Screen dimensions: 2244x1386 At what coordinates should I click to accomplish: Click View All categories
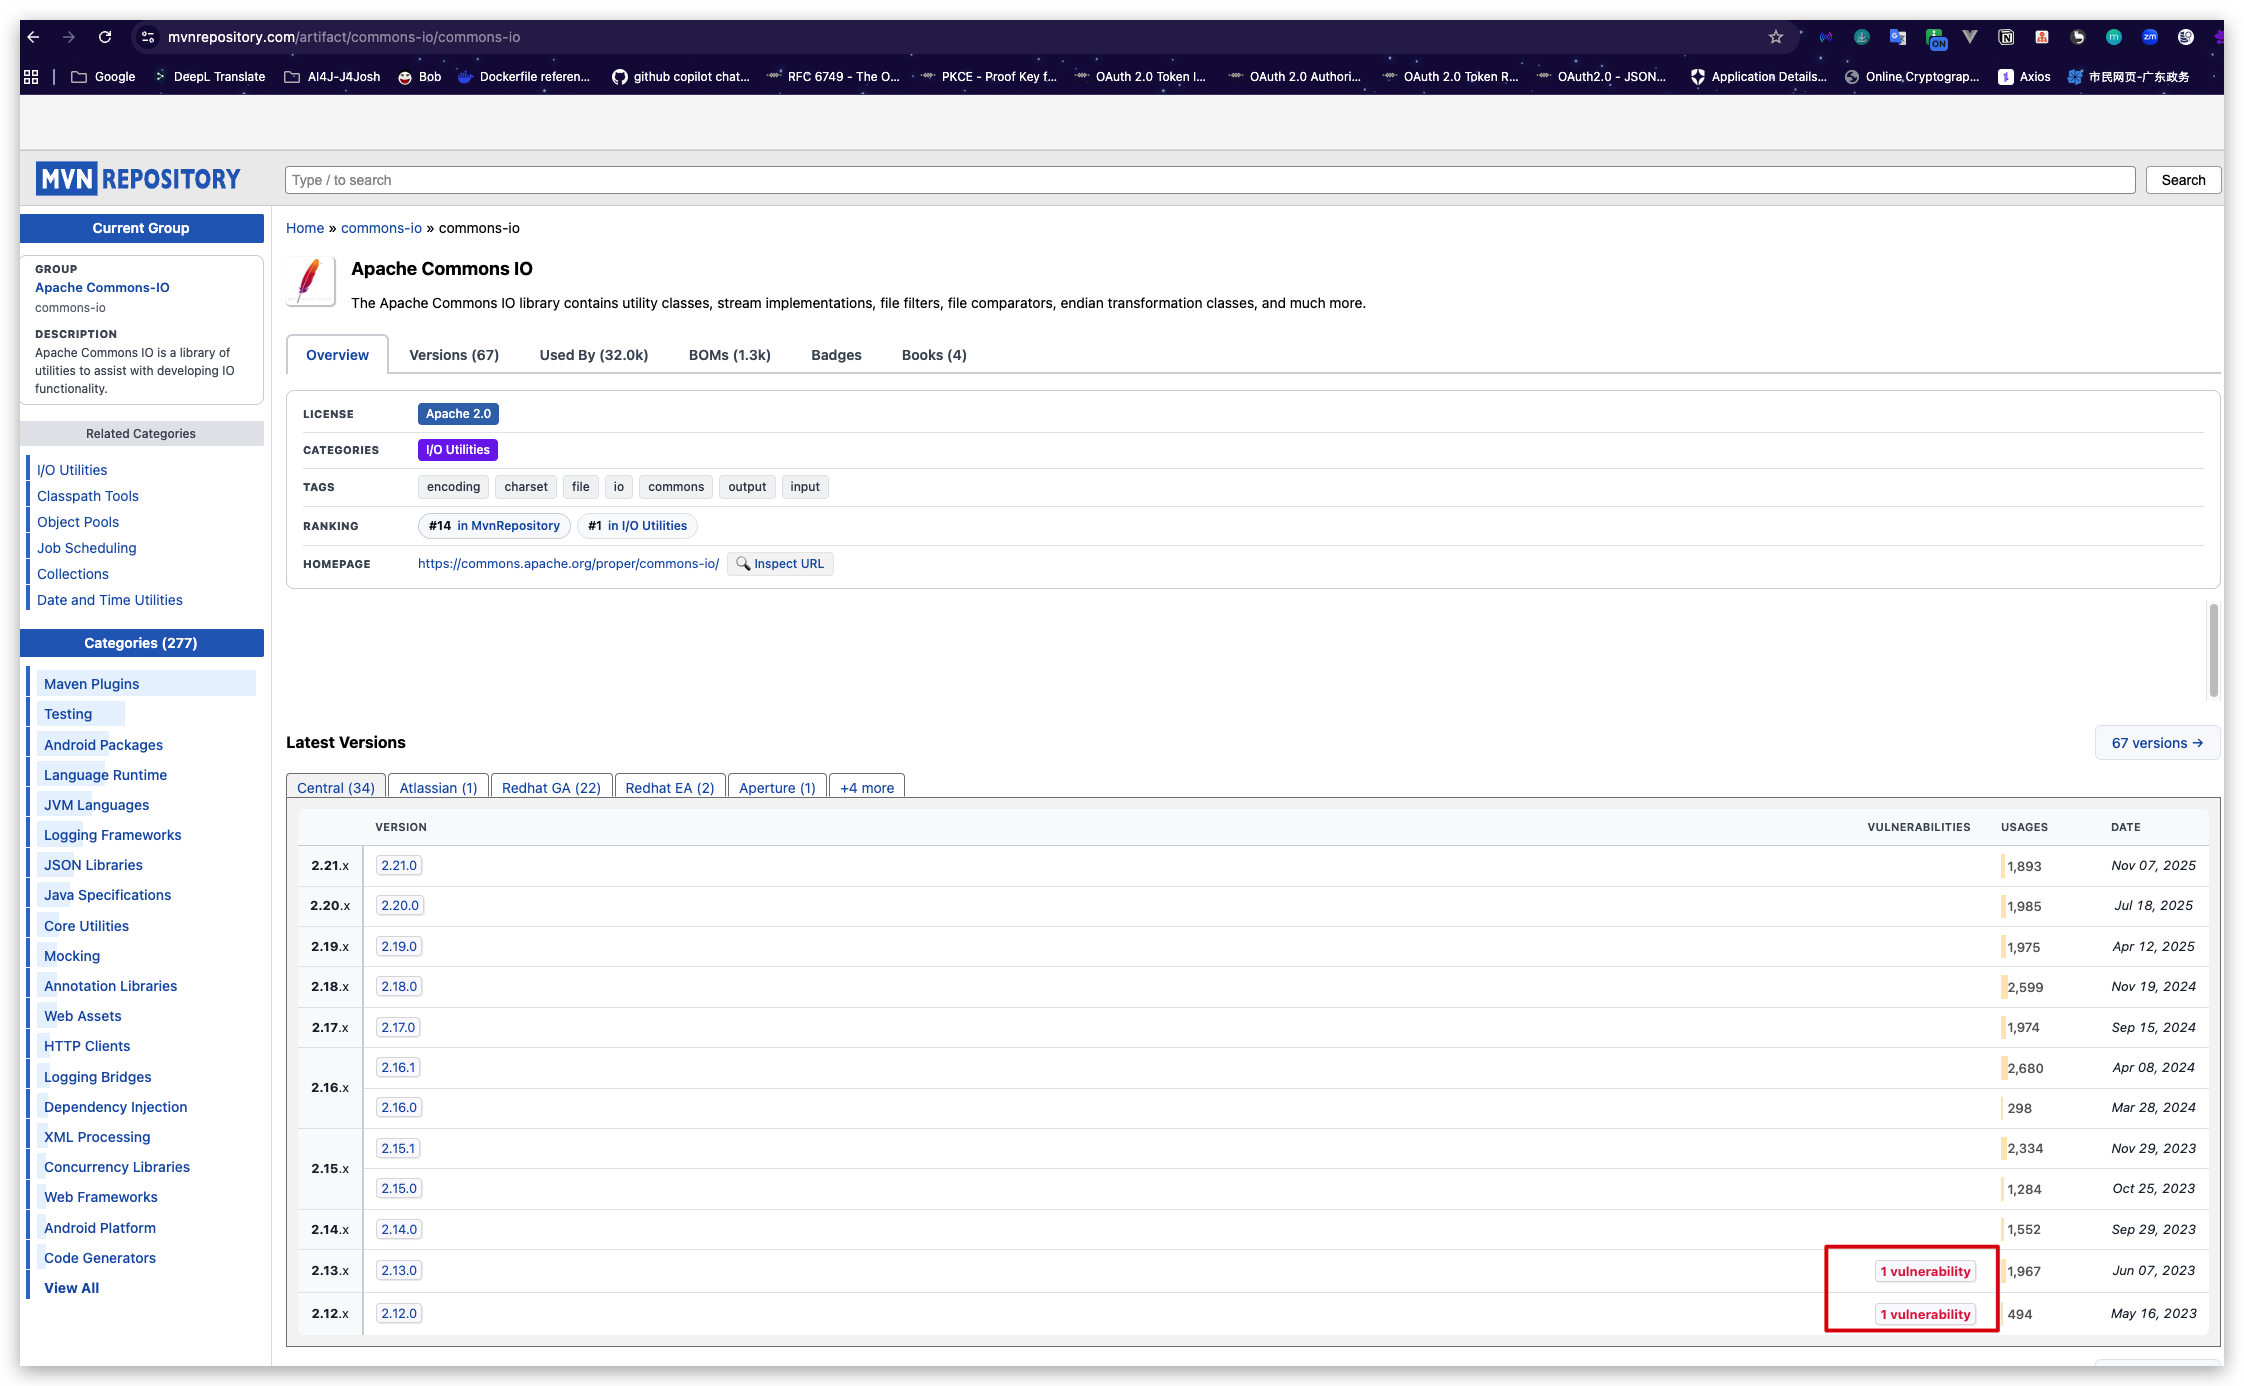pyautogui.click(x=71, y=1288)
